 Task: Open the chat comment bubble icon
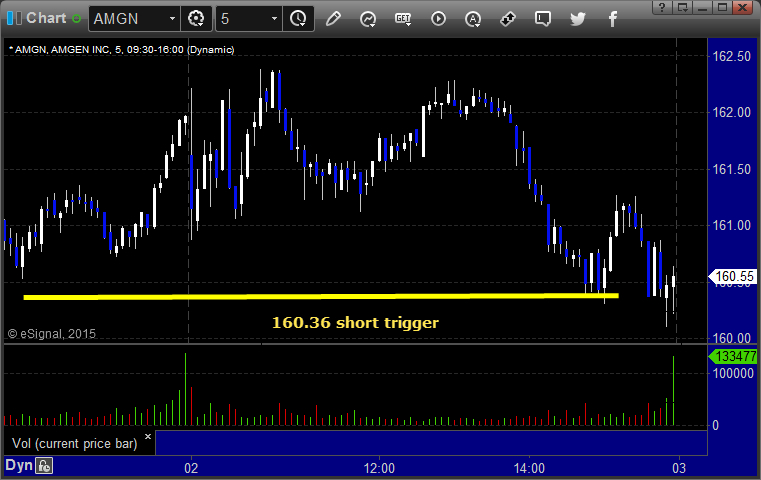coord(543,19)
